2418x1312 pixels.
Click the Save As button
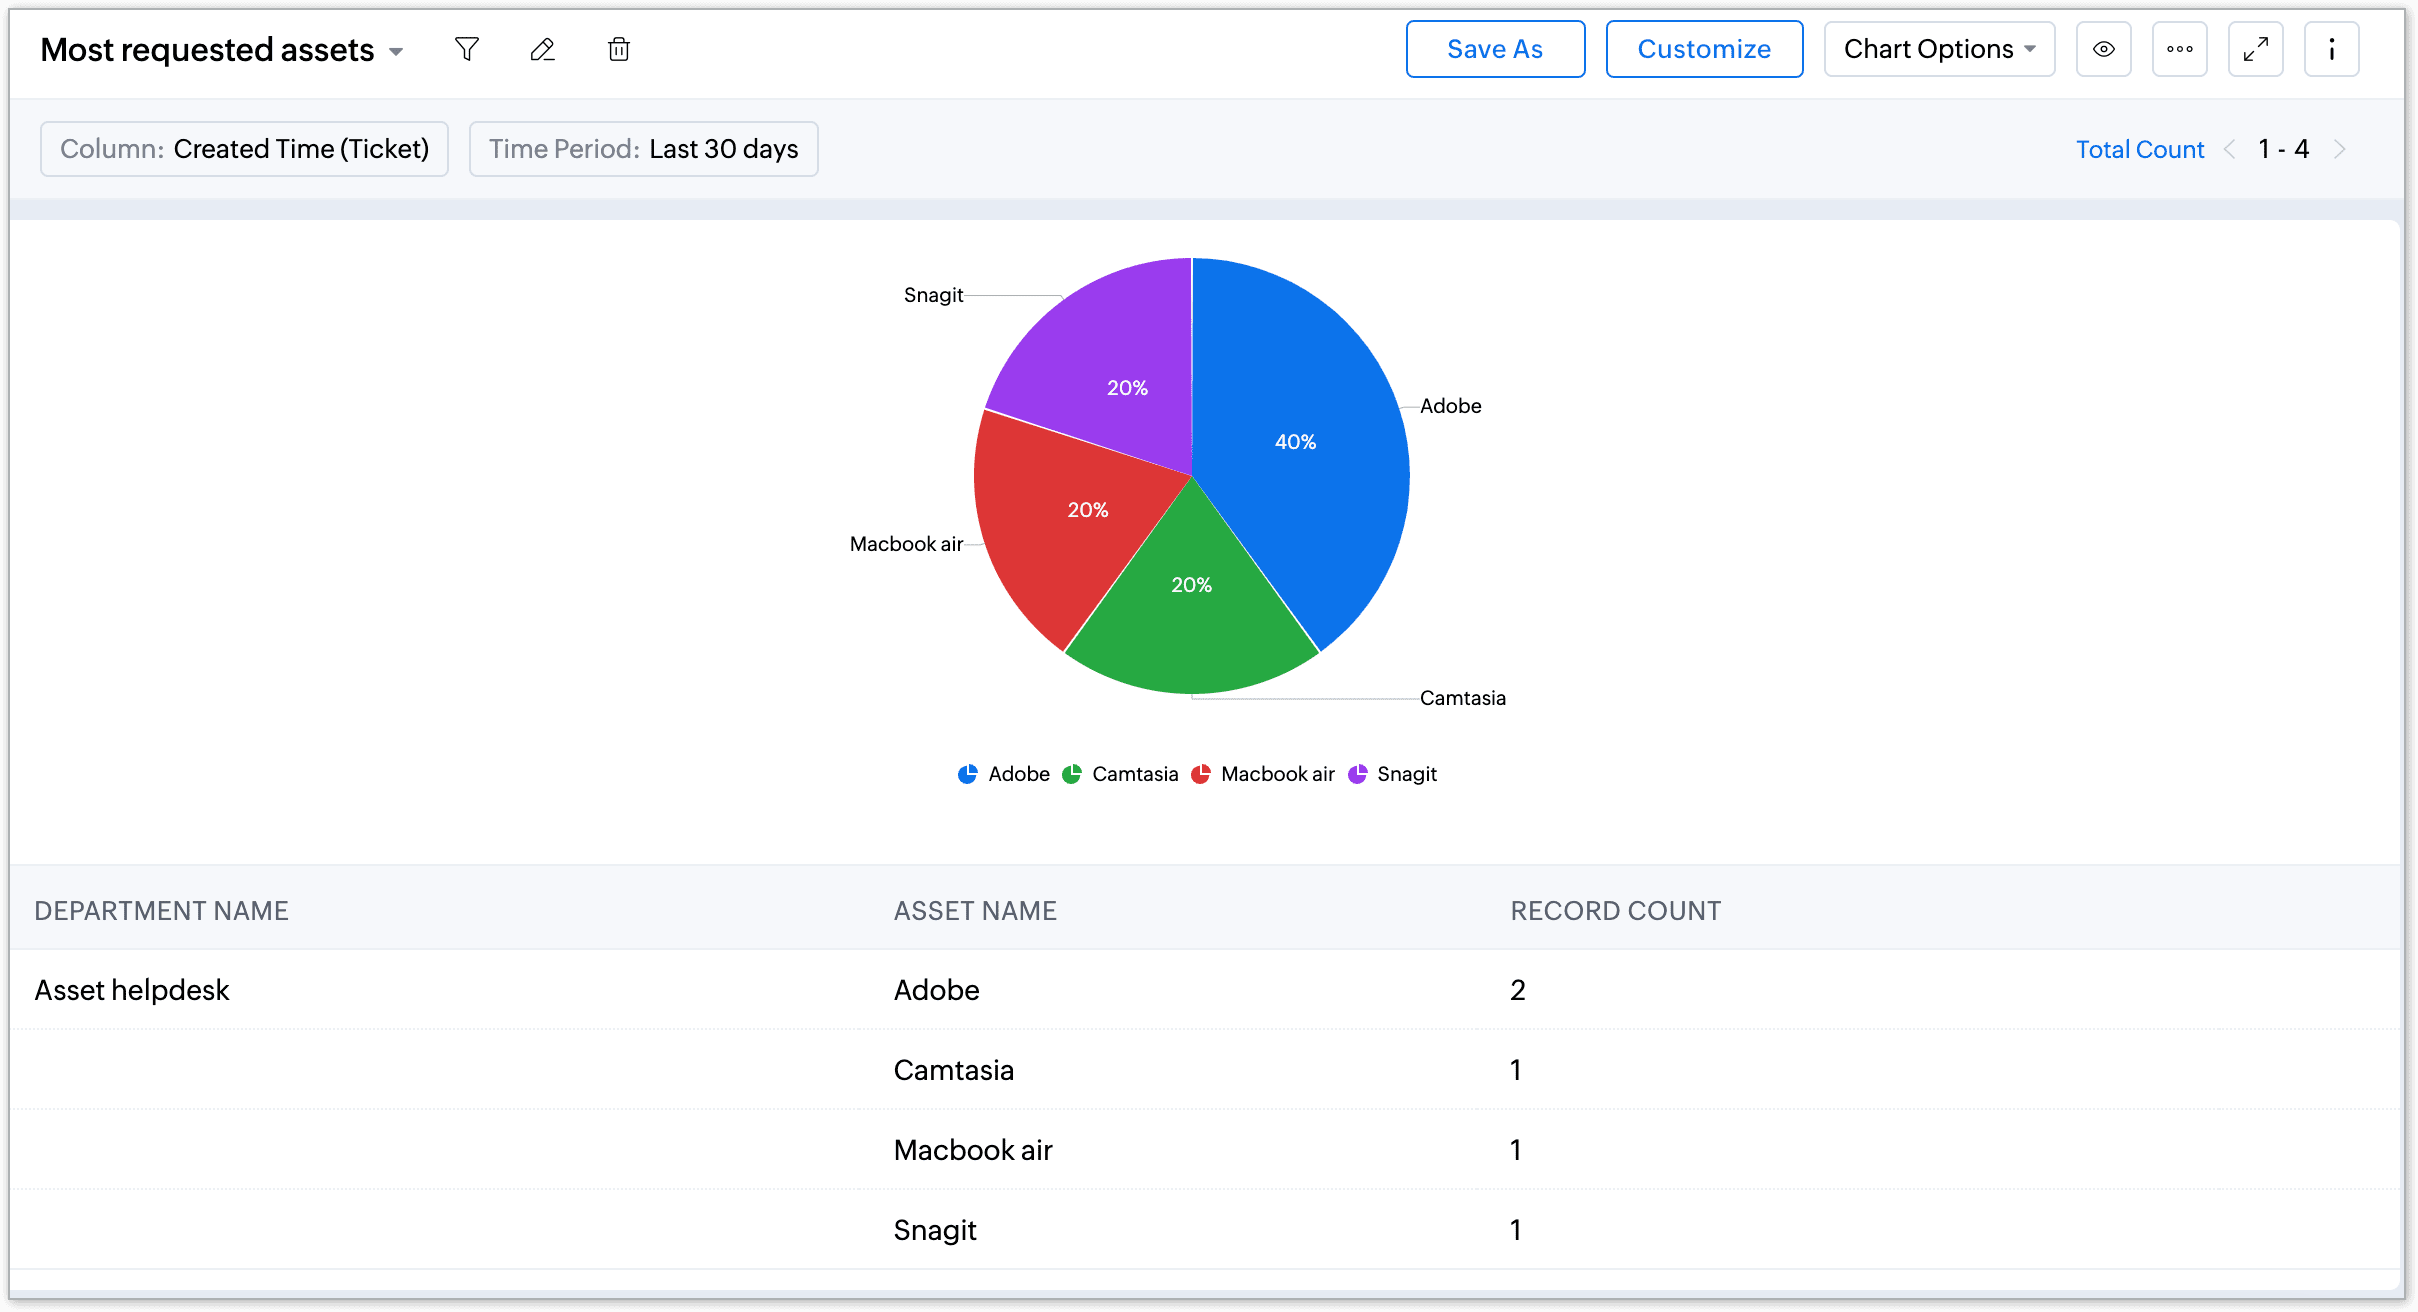click(1494, 49)
